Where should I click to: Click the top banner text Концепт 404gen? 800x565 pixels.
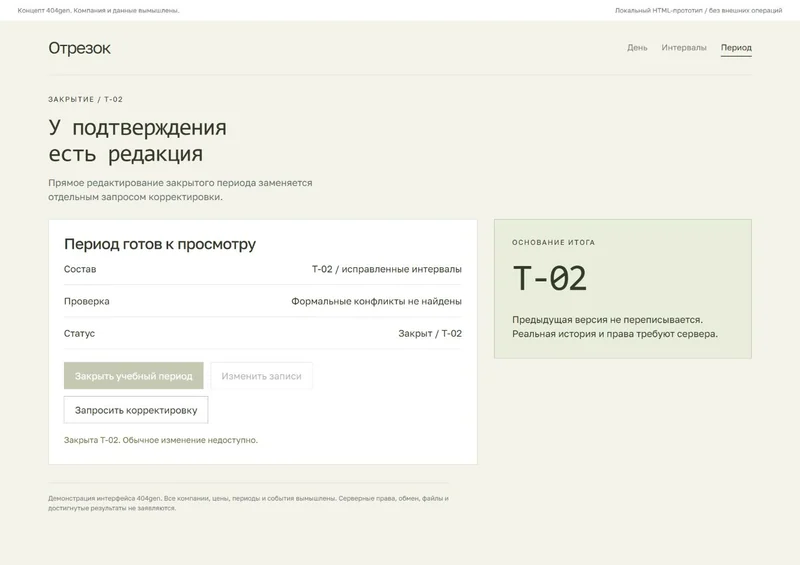98,10
